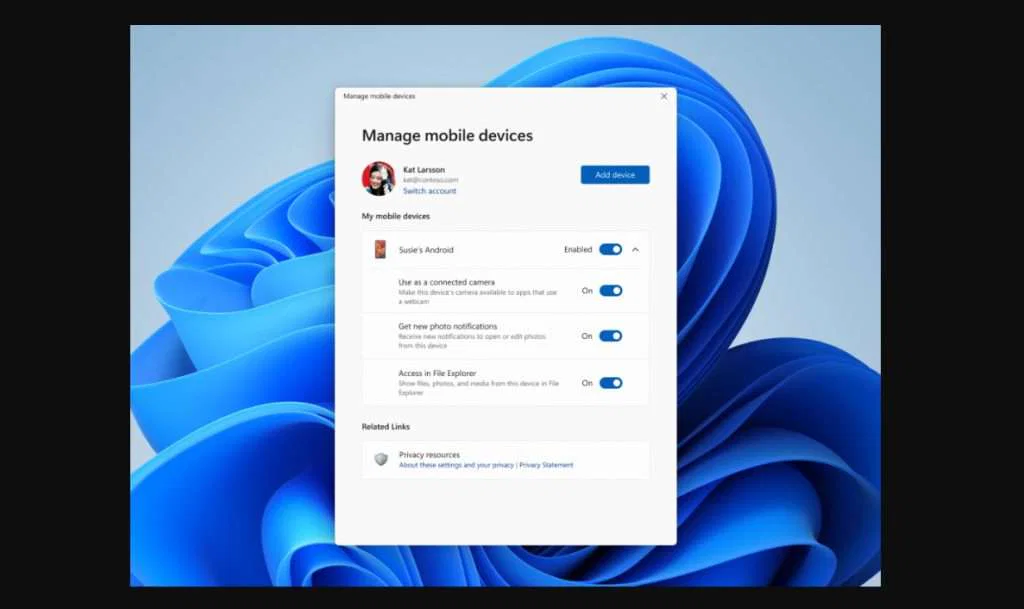1024x609 pixels.
Task: Open the Switch account link
Action: pyautogui.click(x=430, y=190)
